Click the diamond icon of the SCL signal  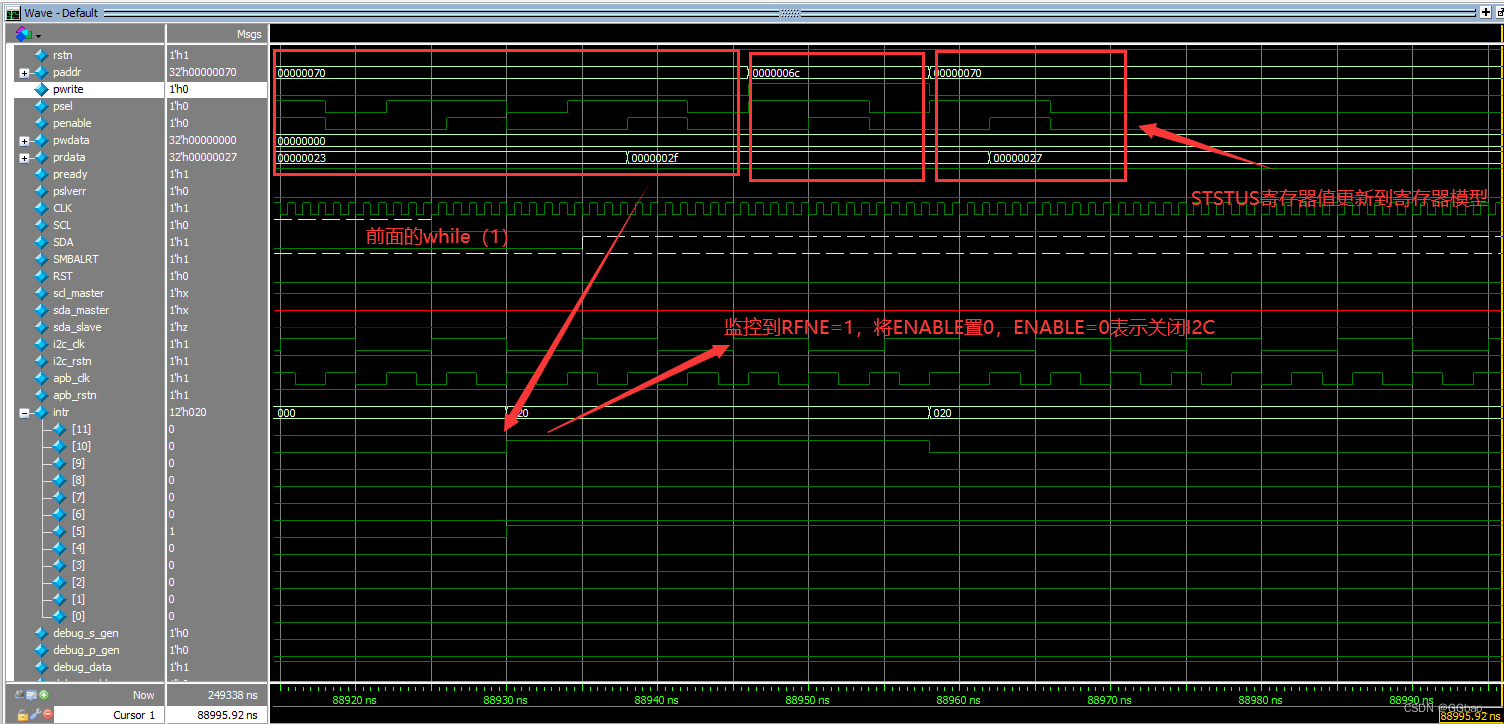click(41, 225)
